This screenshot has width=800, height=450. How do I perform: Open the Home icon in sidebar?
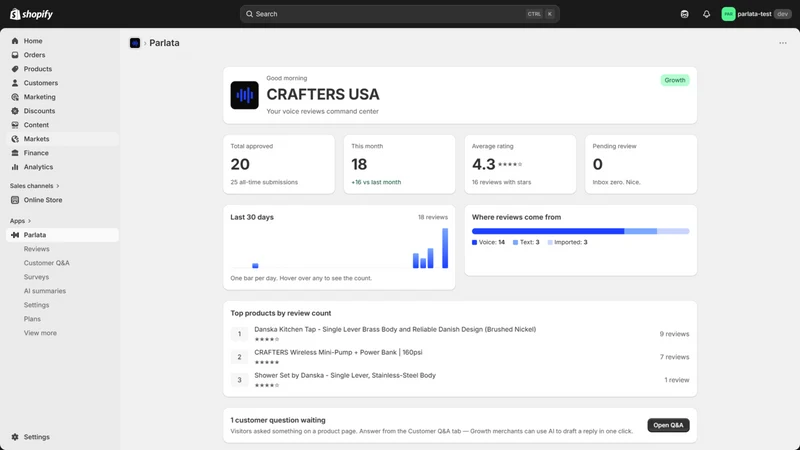pos(15,41)
